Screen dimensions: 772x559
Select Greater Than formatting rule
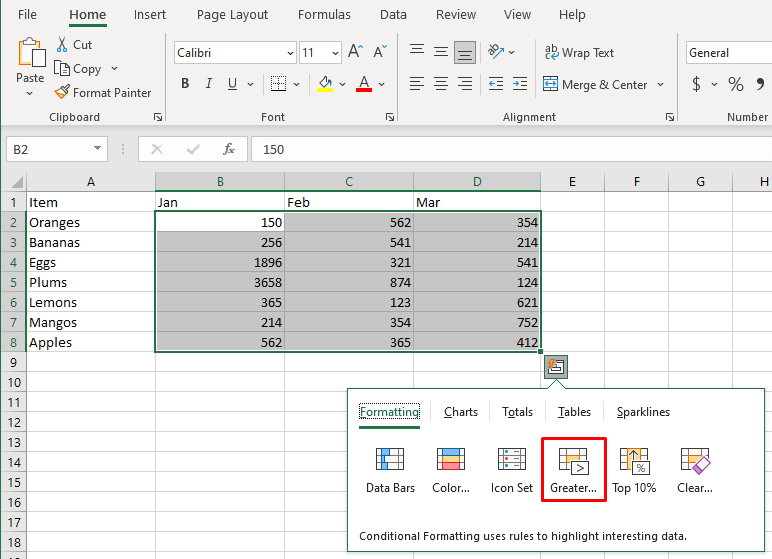pyautogui.click(x=573, y=470)
